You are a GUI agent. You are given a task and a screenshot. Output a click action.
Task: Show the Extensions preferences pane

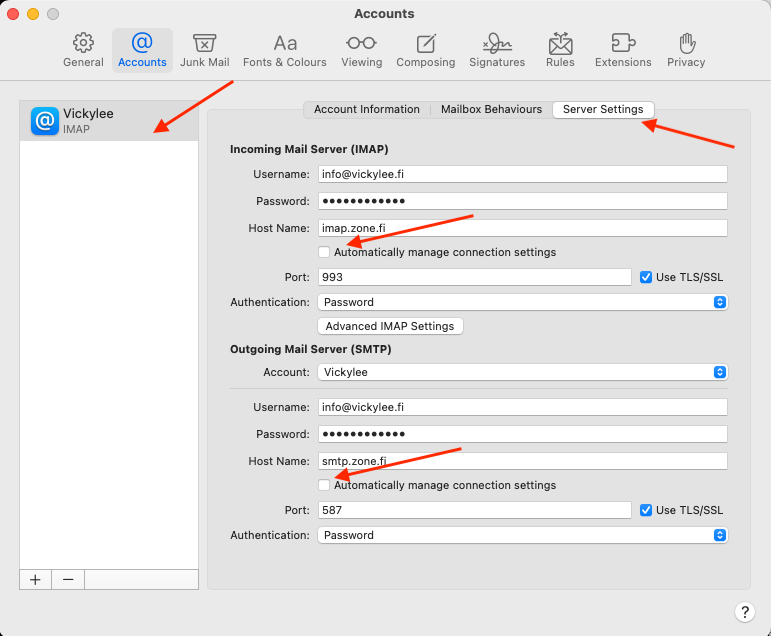point(622,50)
